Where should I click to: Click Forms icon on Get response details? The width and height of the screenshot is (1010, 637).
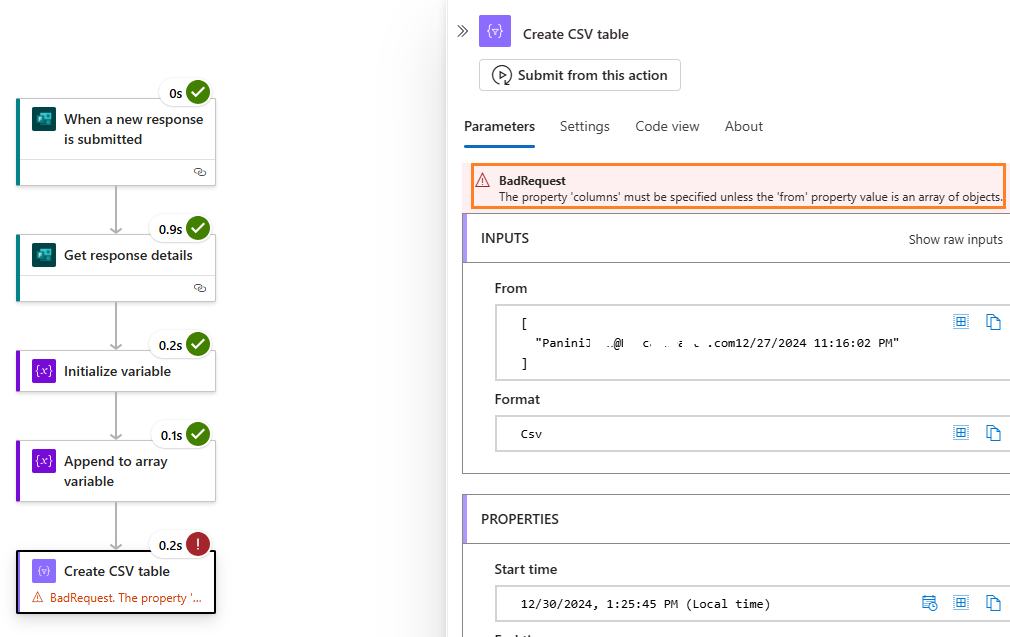coord(44,255)
